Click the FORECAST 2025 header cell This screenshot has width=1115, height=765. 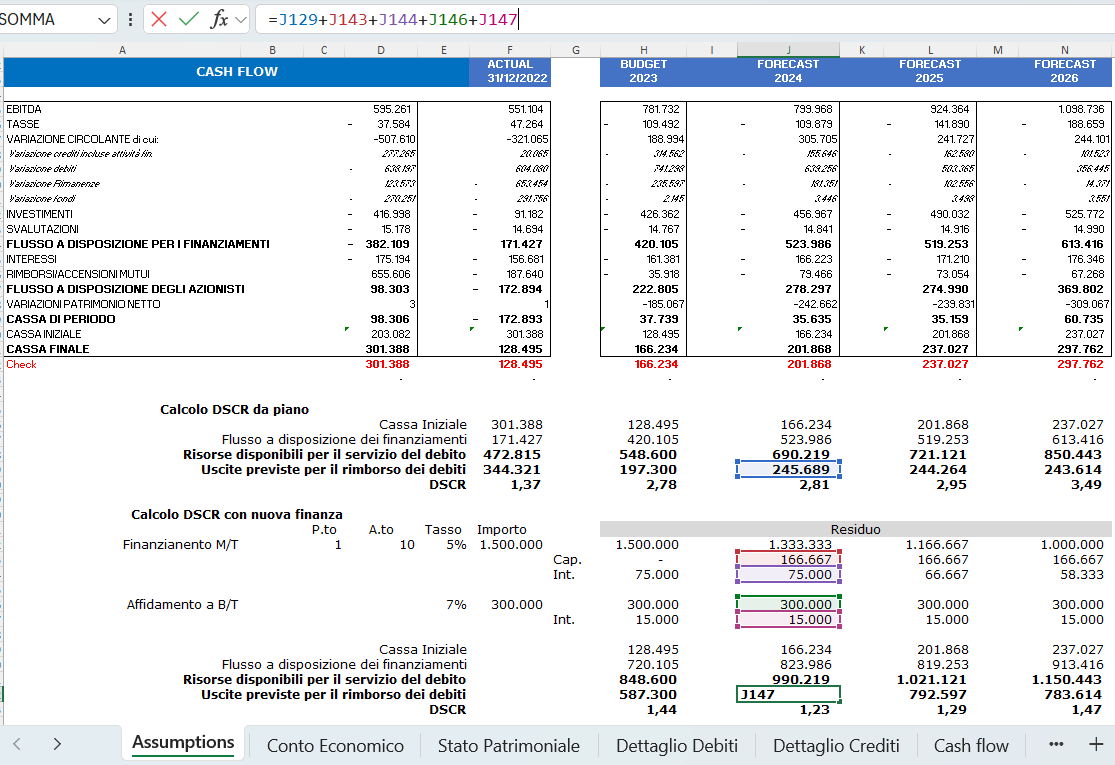(x=929, y=71)
